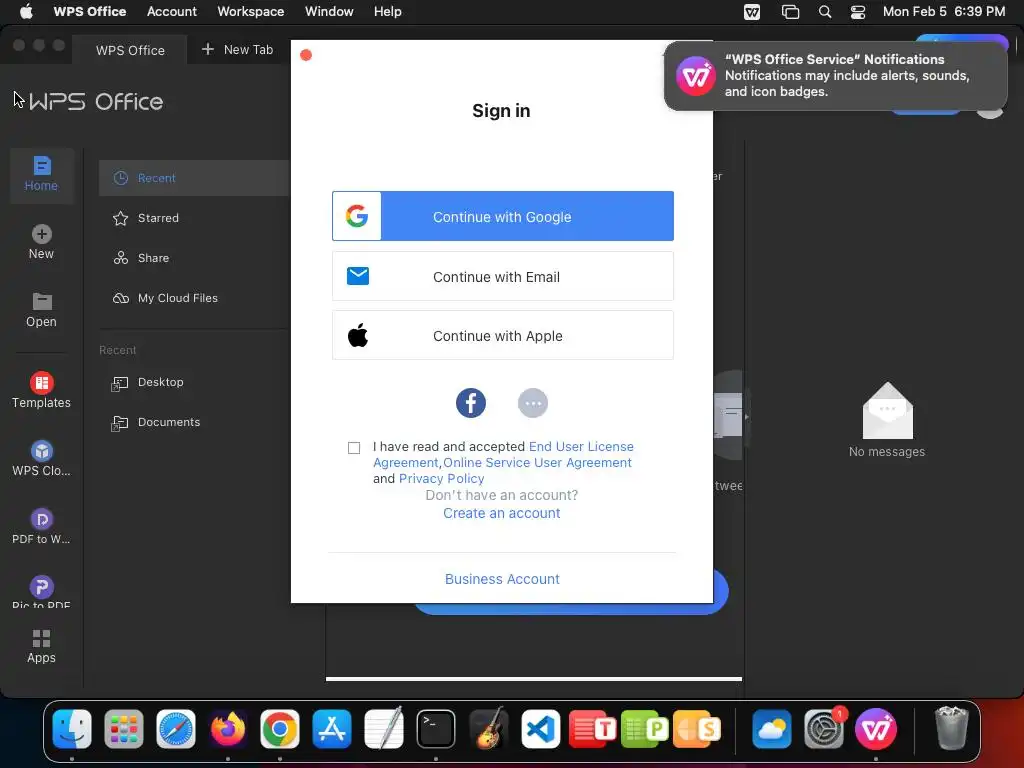Show more sign-in options ellipsis icon
The width and height of the screenshot is (1024, 768).
pos(533,403)
